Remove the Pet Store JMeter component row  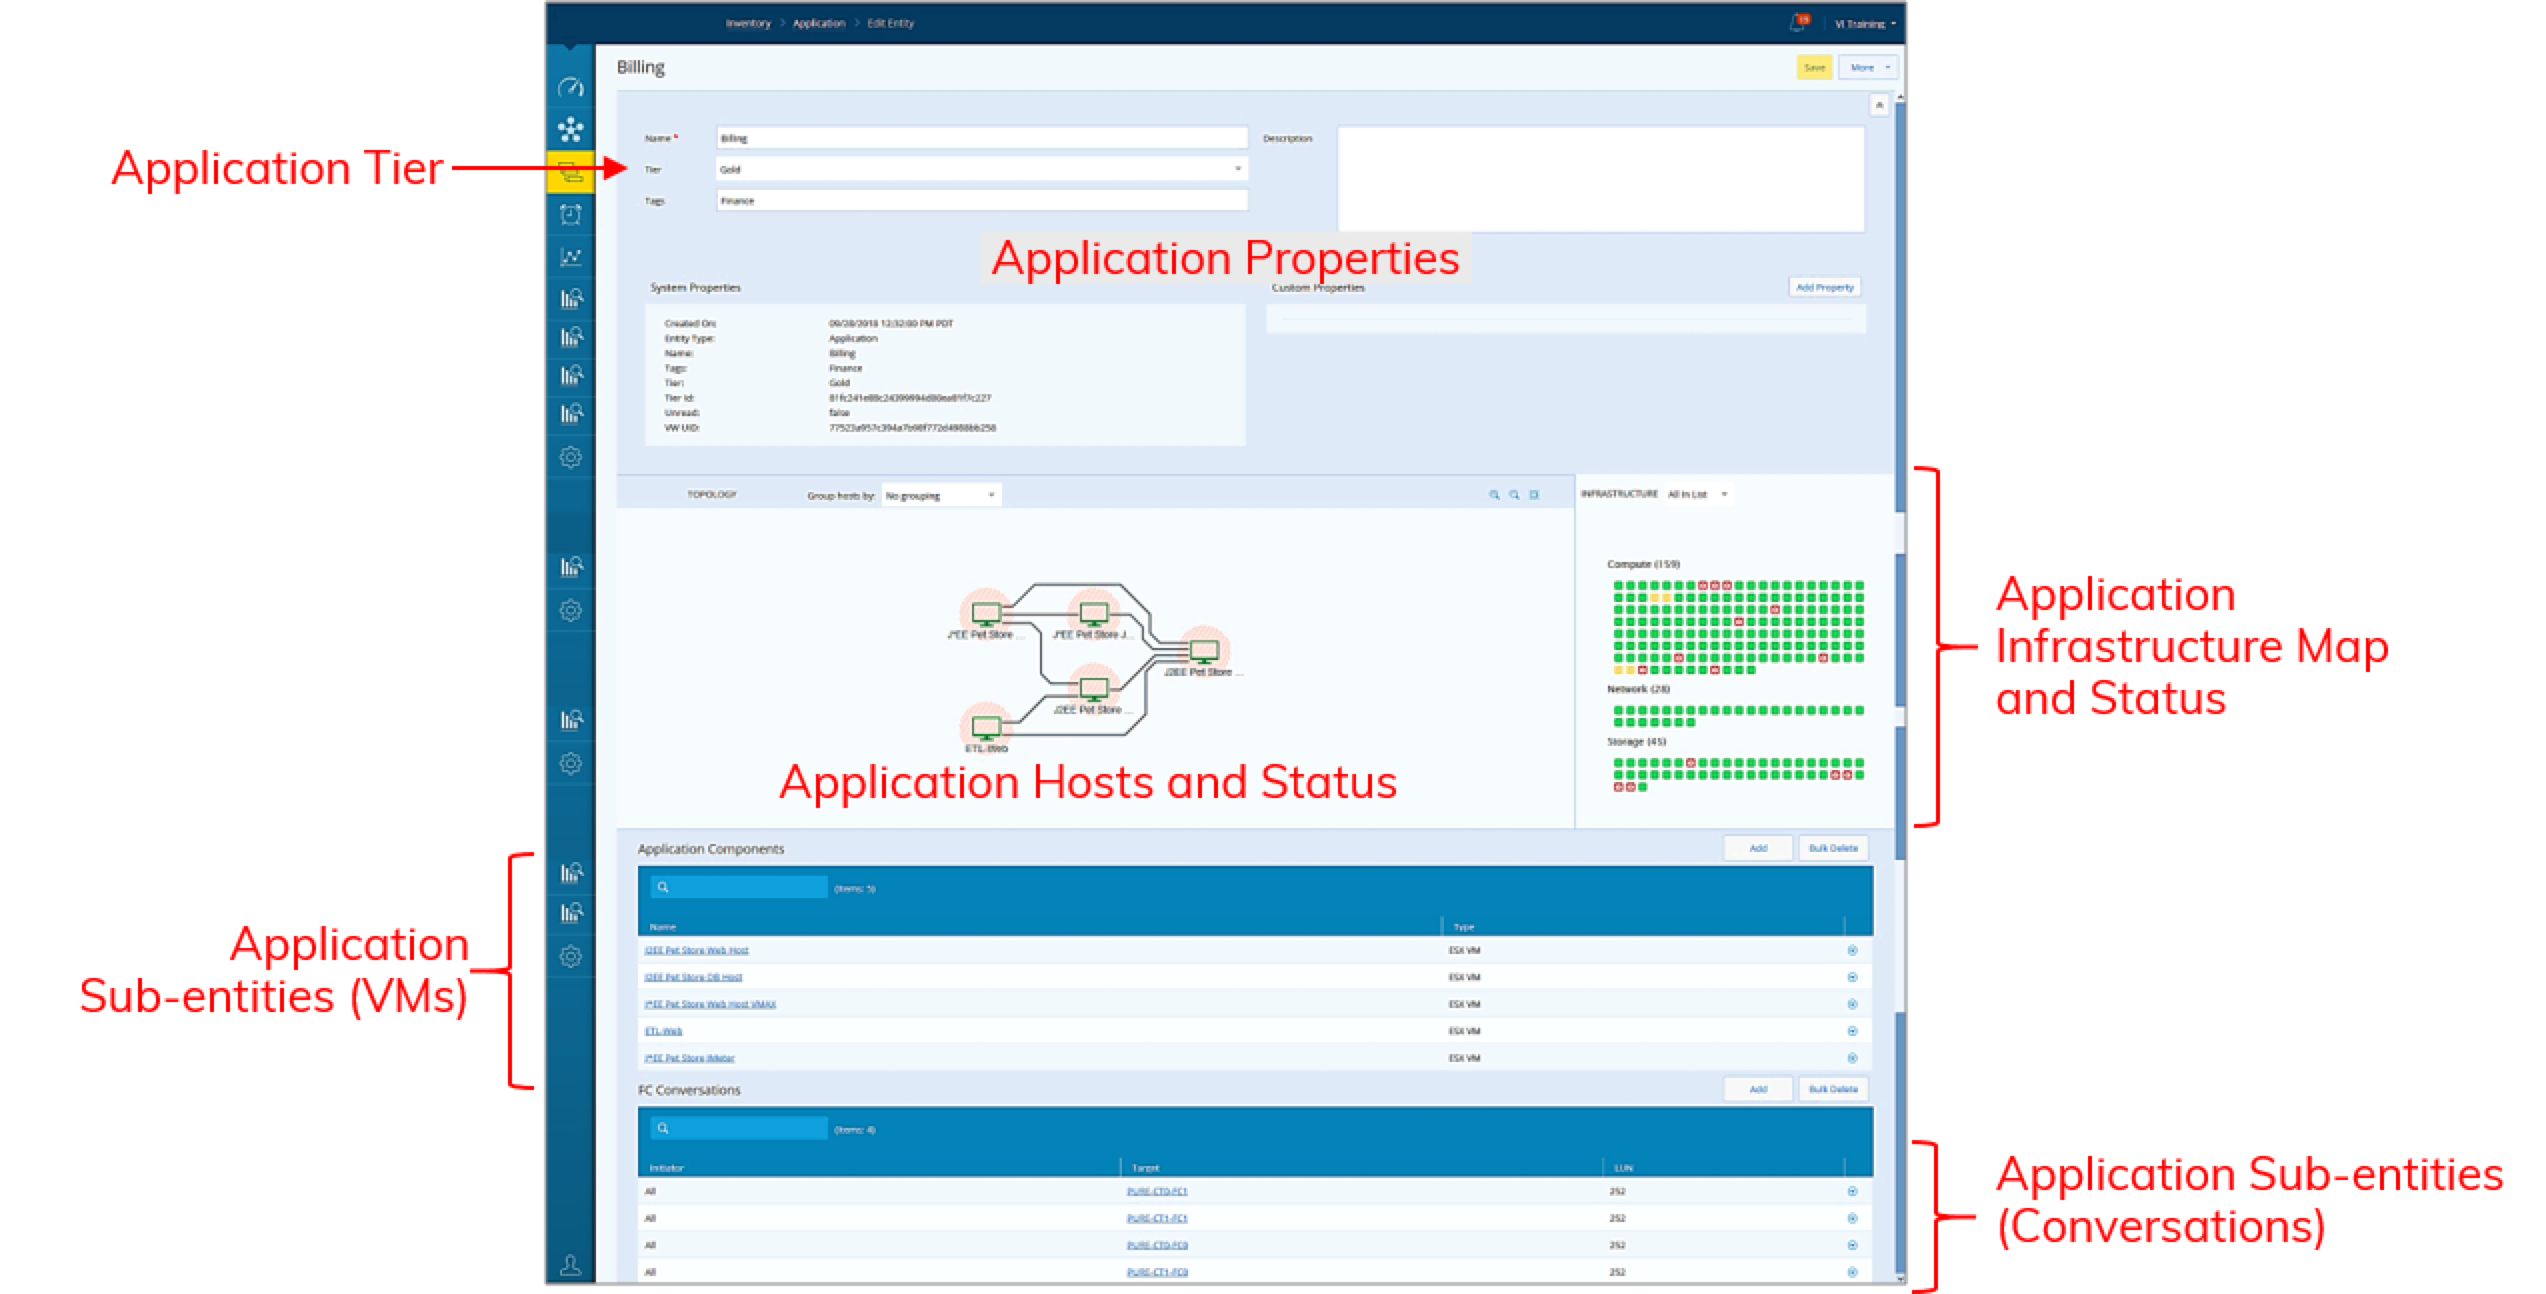[x=1852, y=1058]
